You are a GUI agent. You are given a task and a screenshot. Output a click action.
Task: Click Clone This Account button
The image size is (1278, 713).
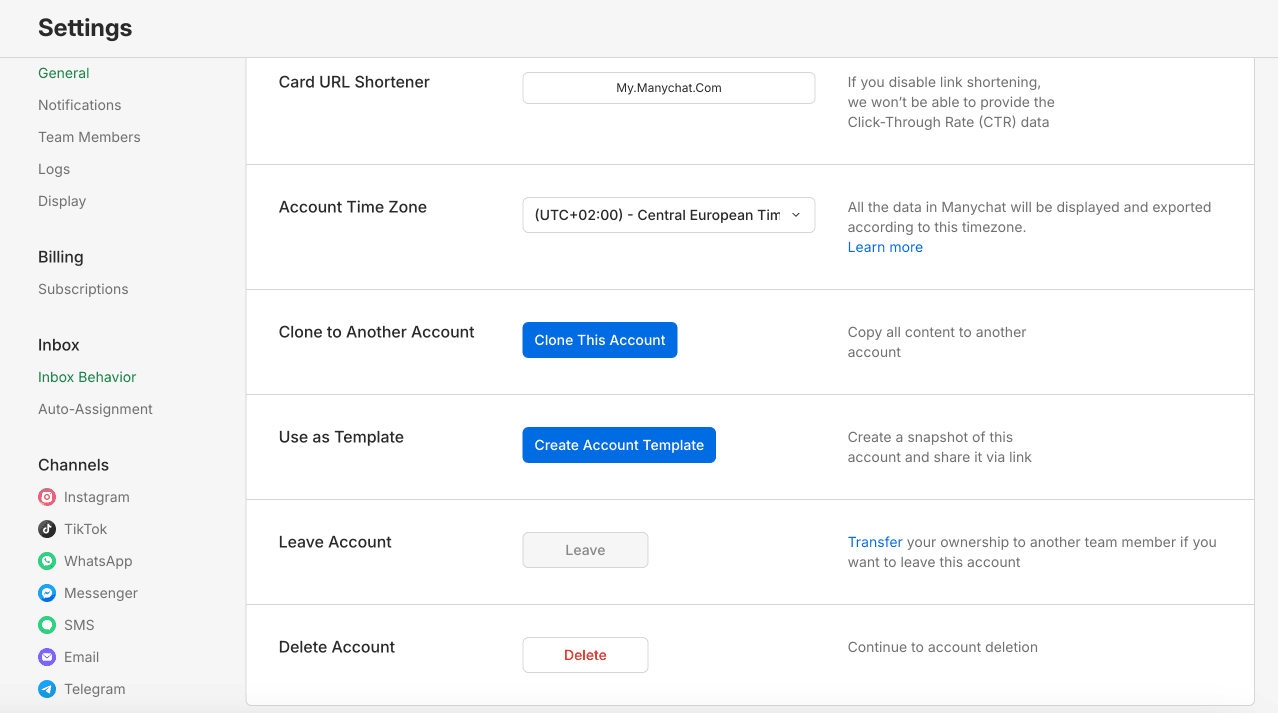(600, 340)
